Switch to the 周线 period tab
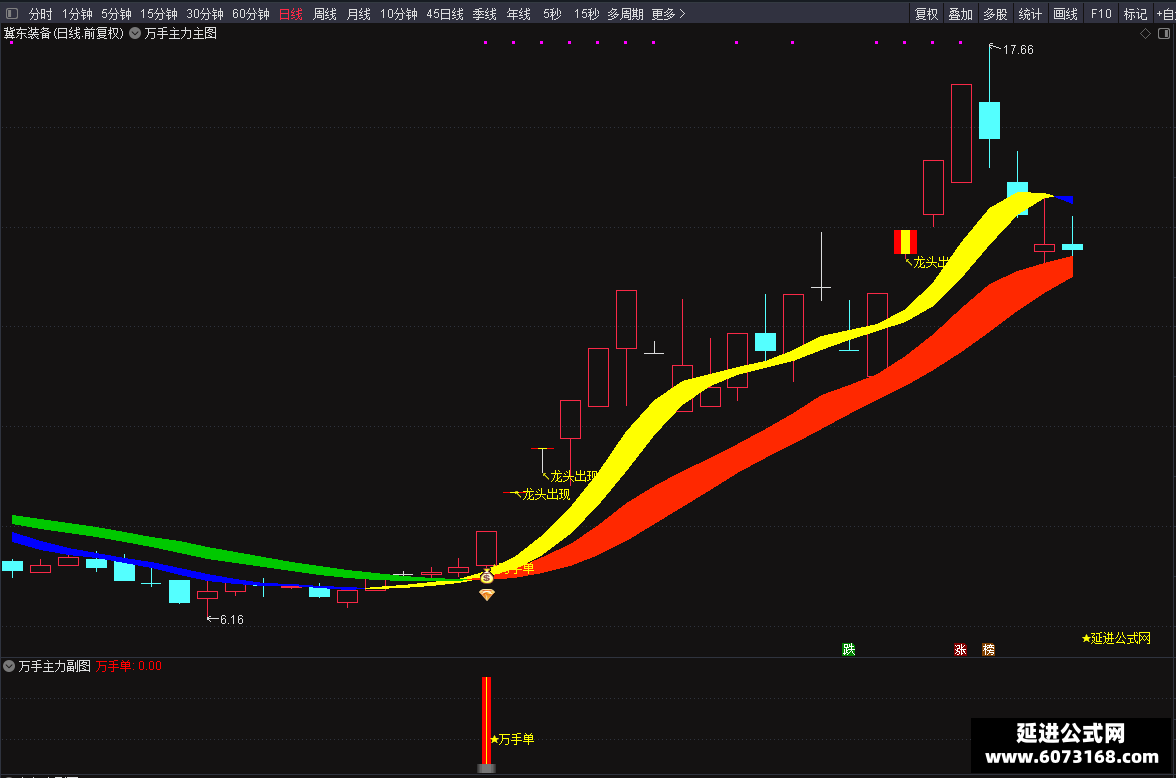This screenshot has width=1176, height=778. pos(325,14)
